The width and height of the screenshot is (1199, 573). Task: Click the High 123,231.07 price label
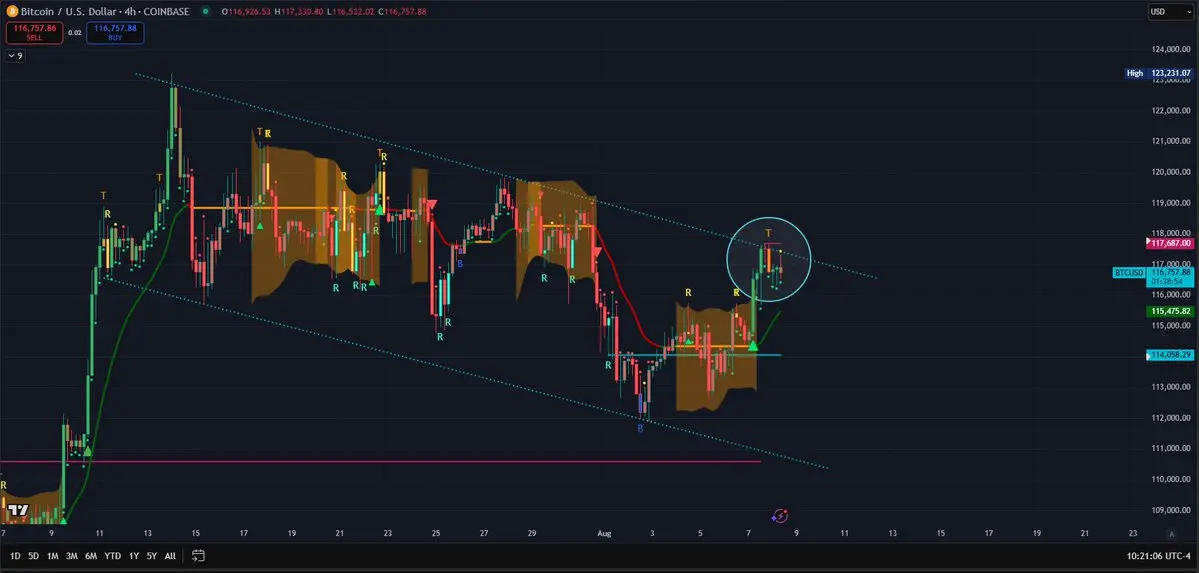(1158, 73)
